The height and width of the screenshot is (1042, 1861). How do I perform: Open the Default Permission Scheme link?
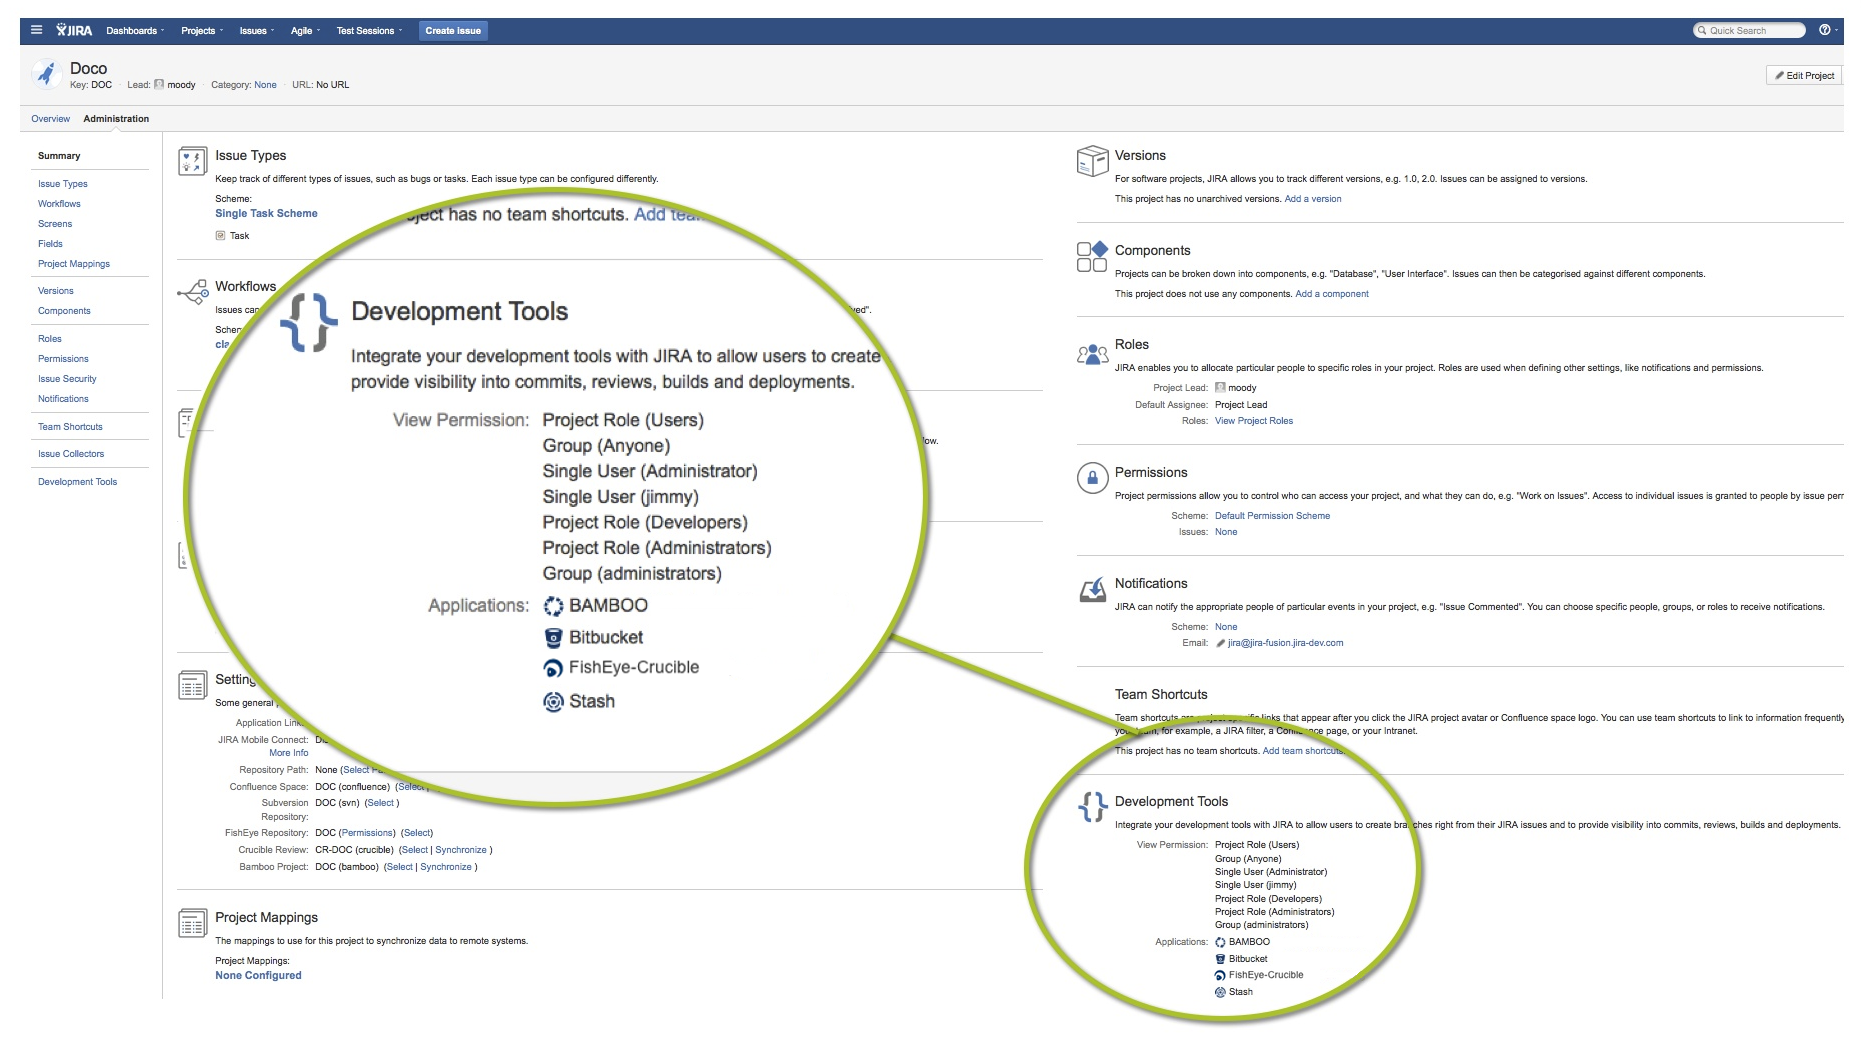pos(1272,516)
